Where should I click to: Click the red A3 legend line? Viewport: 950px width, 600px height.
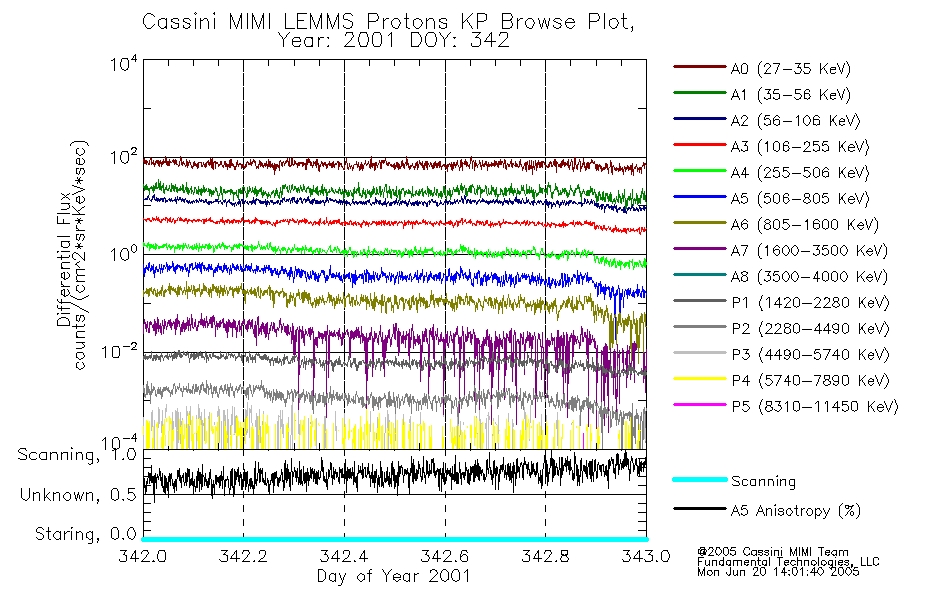pos(699,145)
